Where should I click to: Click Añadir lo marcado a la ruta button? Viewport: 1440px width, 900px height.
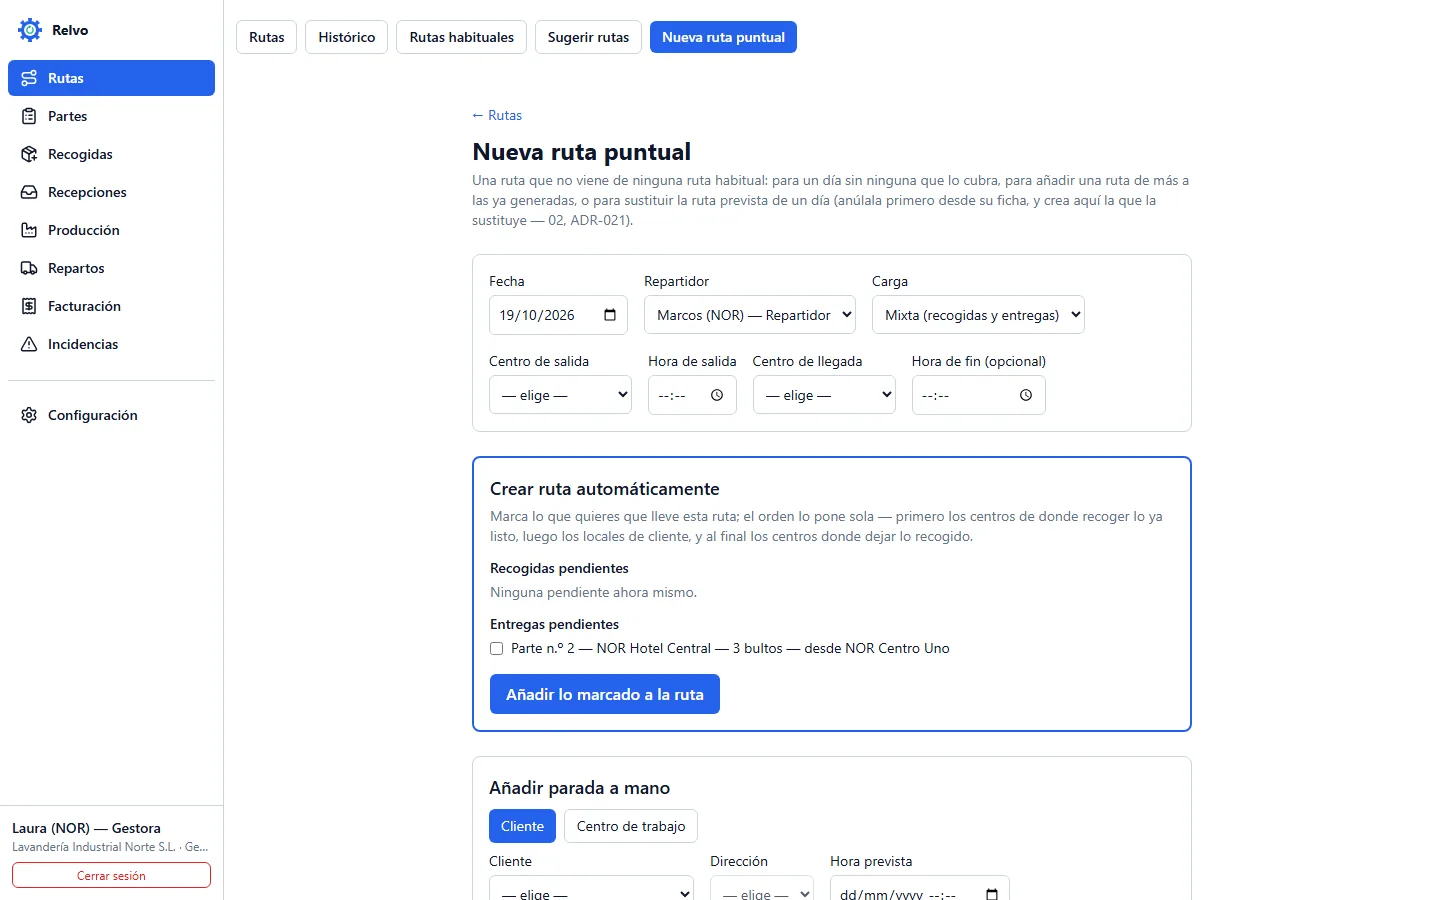(x=605, y=694)
